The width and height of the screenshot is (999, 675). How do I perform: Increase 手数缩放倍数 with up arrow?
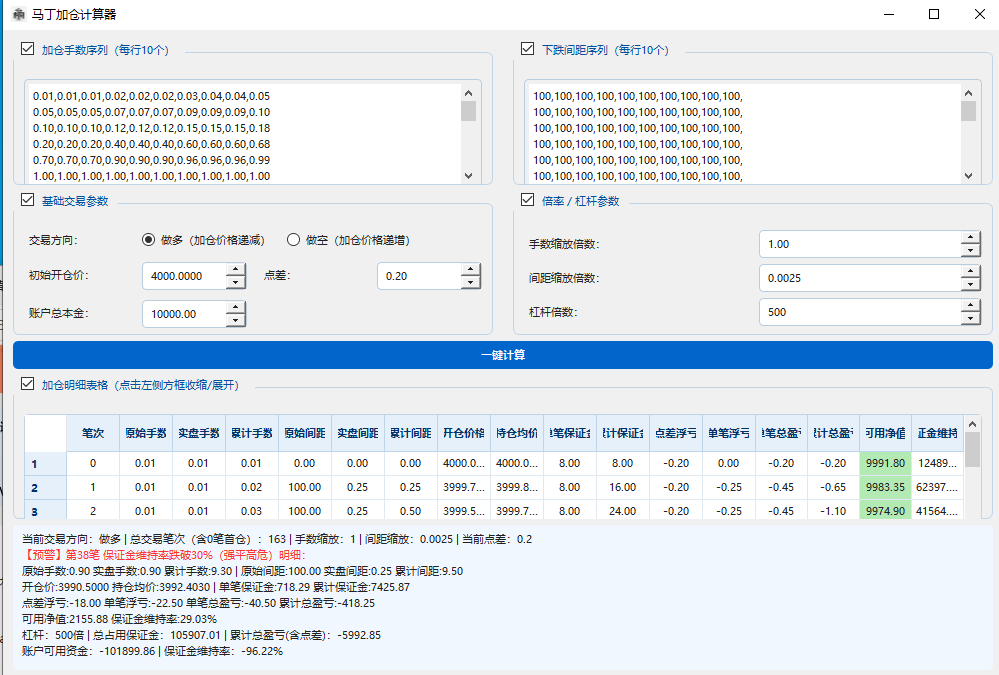pyautogui.click(x=970, y=237)
